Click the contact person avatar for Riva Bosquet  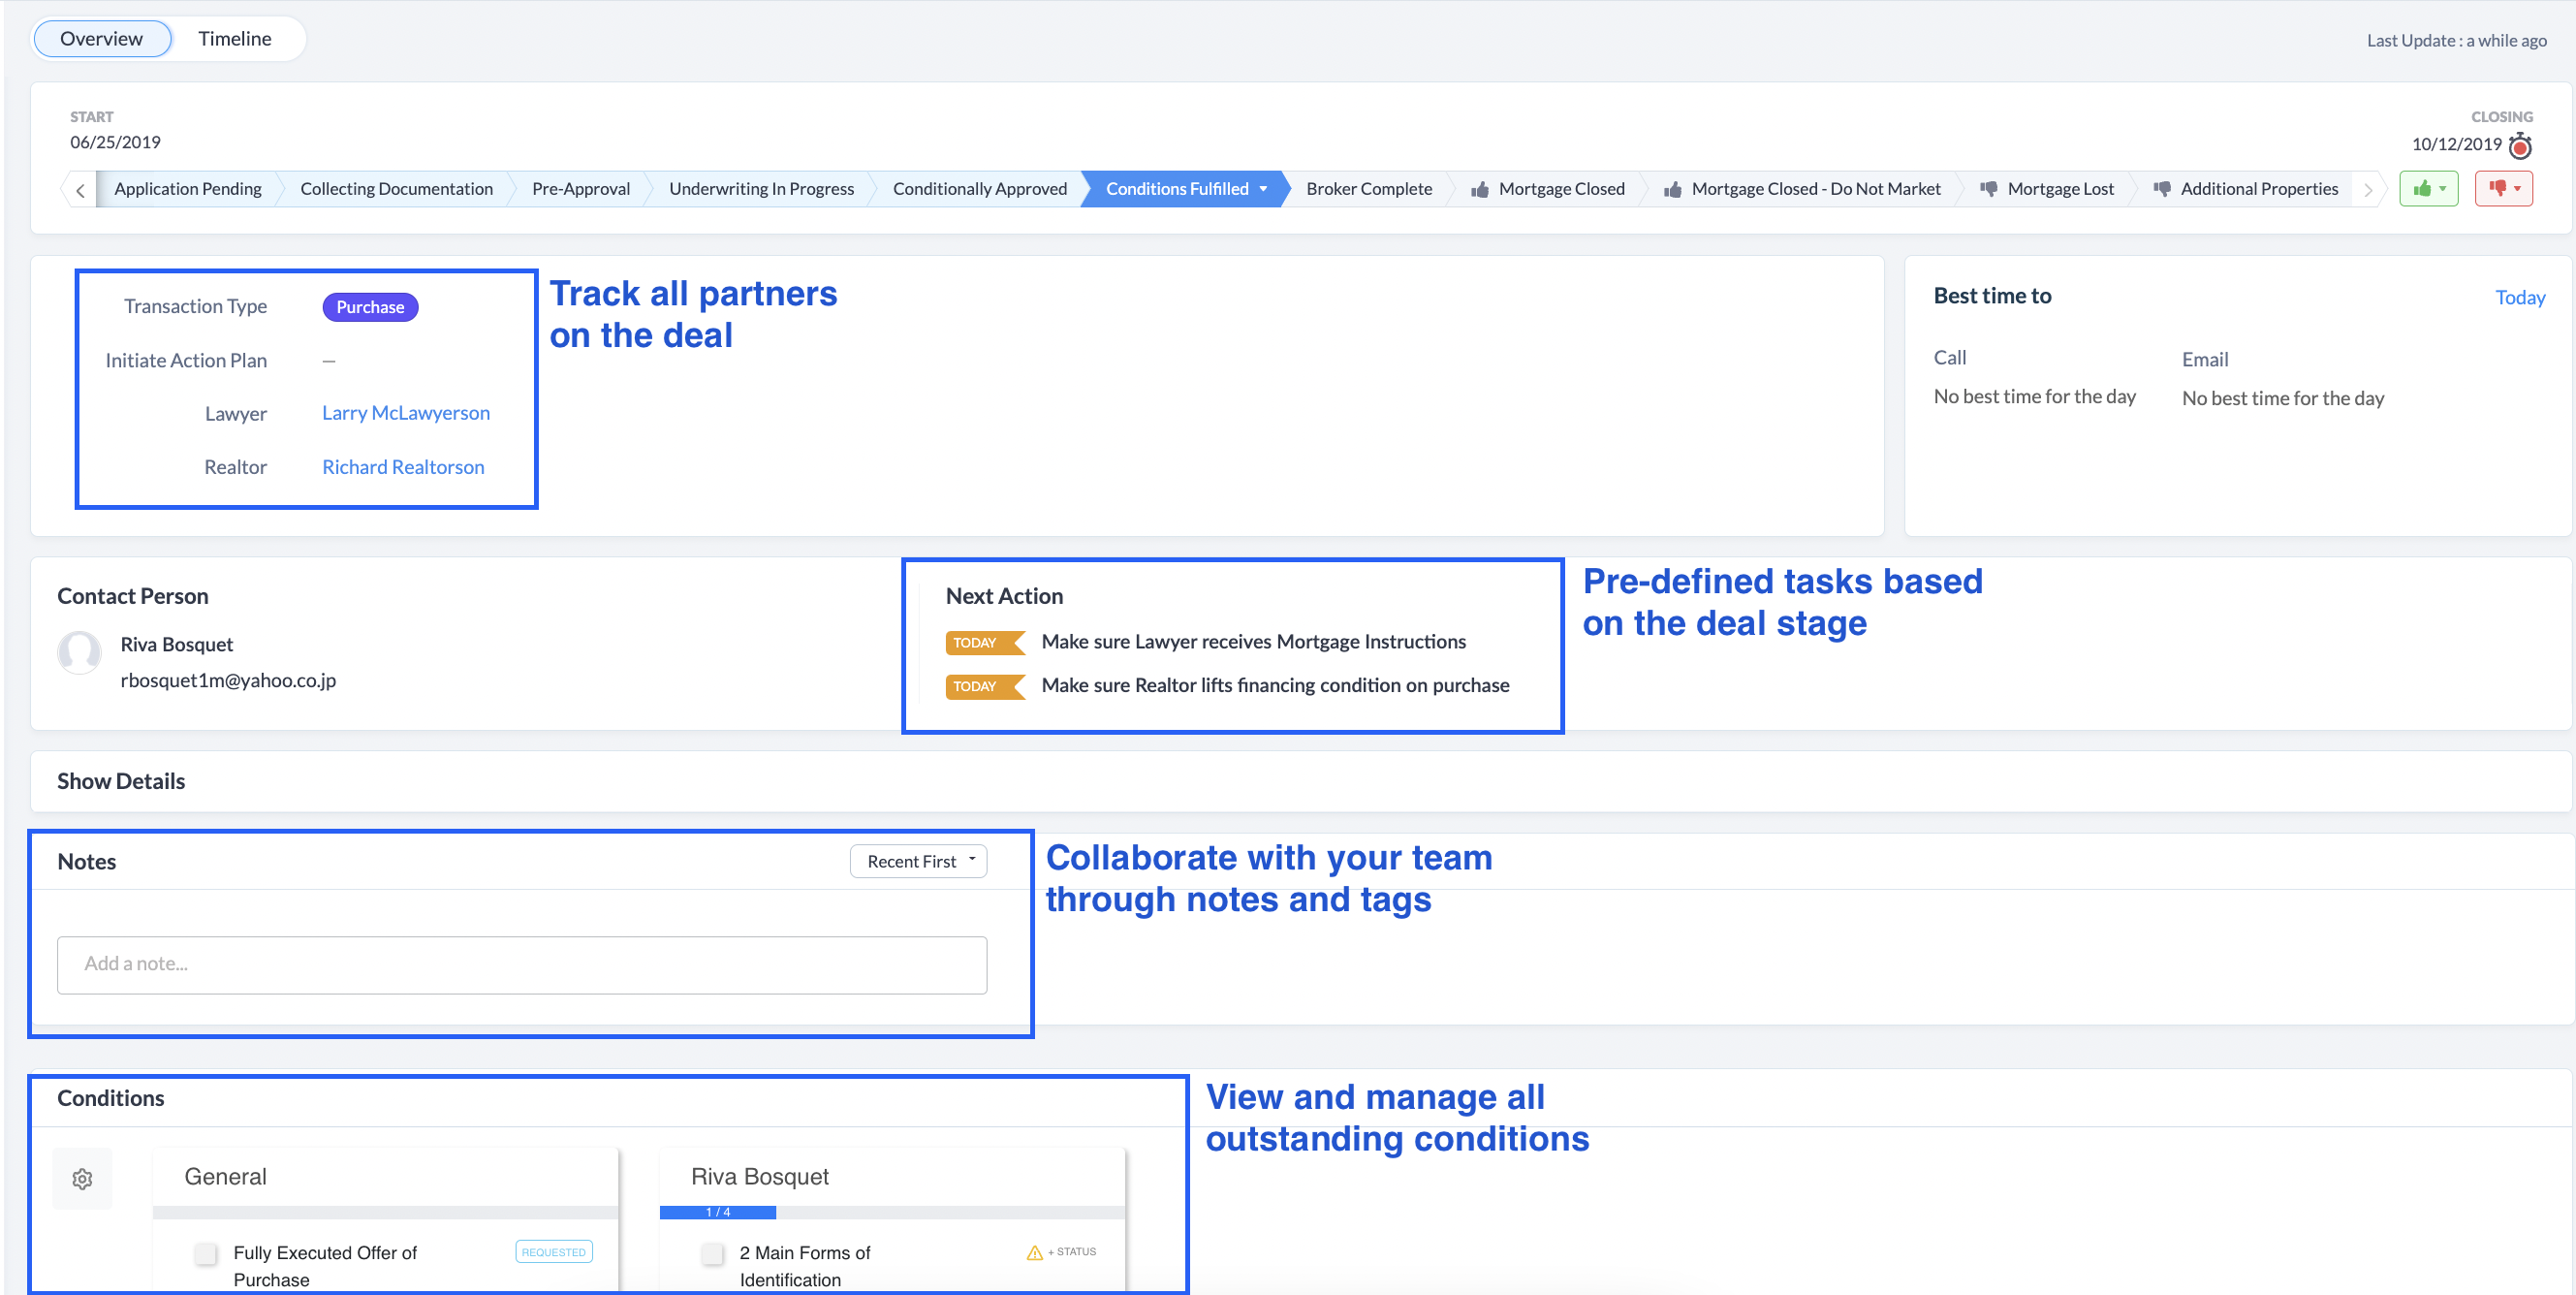(79, 652)
